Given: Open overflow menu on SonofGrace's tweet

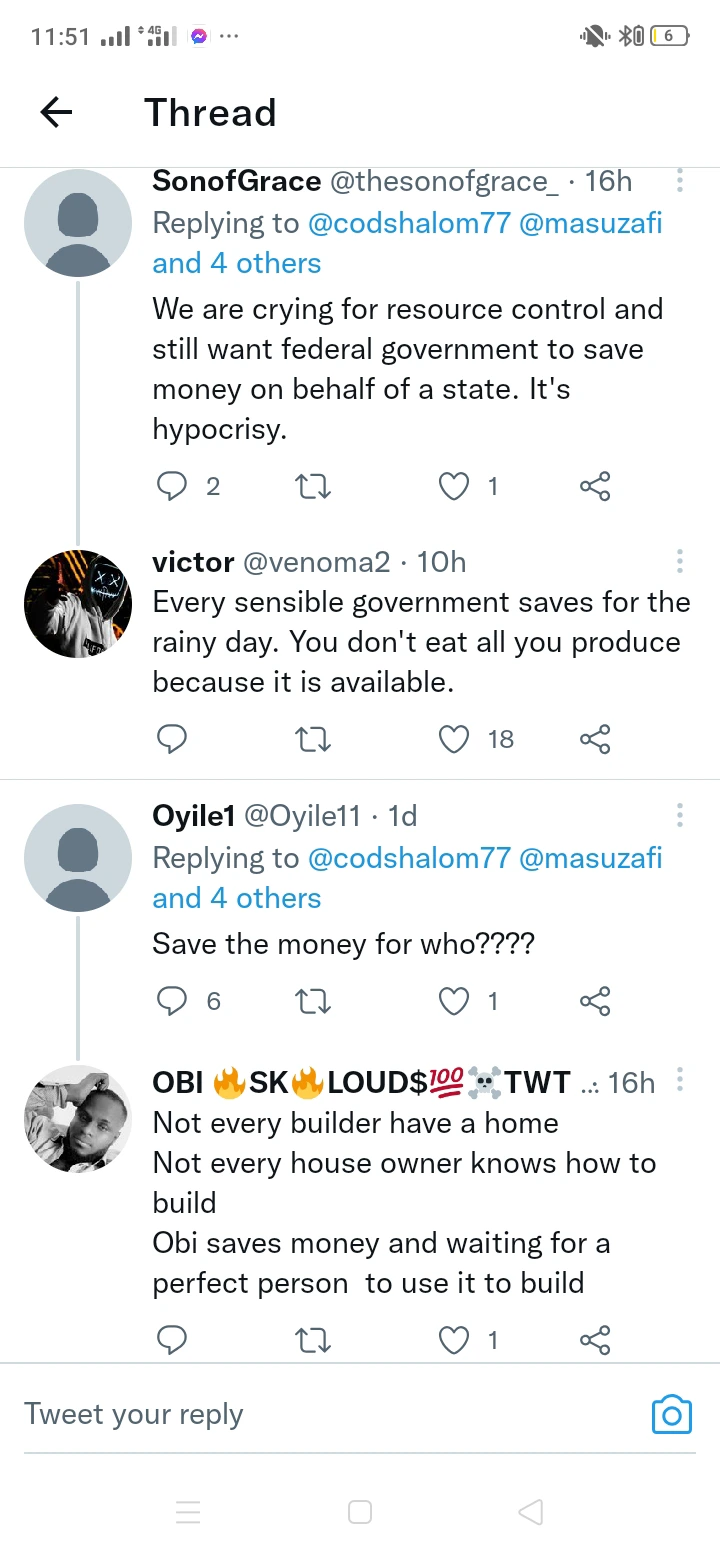Looking at the screenshot, I should pyautogui.click(x=680, y=181).
